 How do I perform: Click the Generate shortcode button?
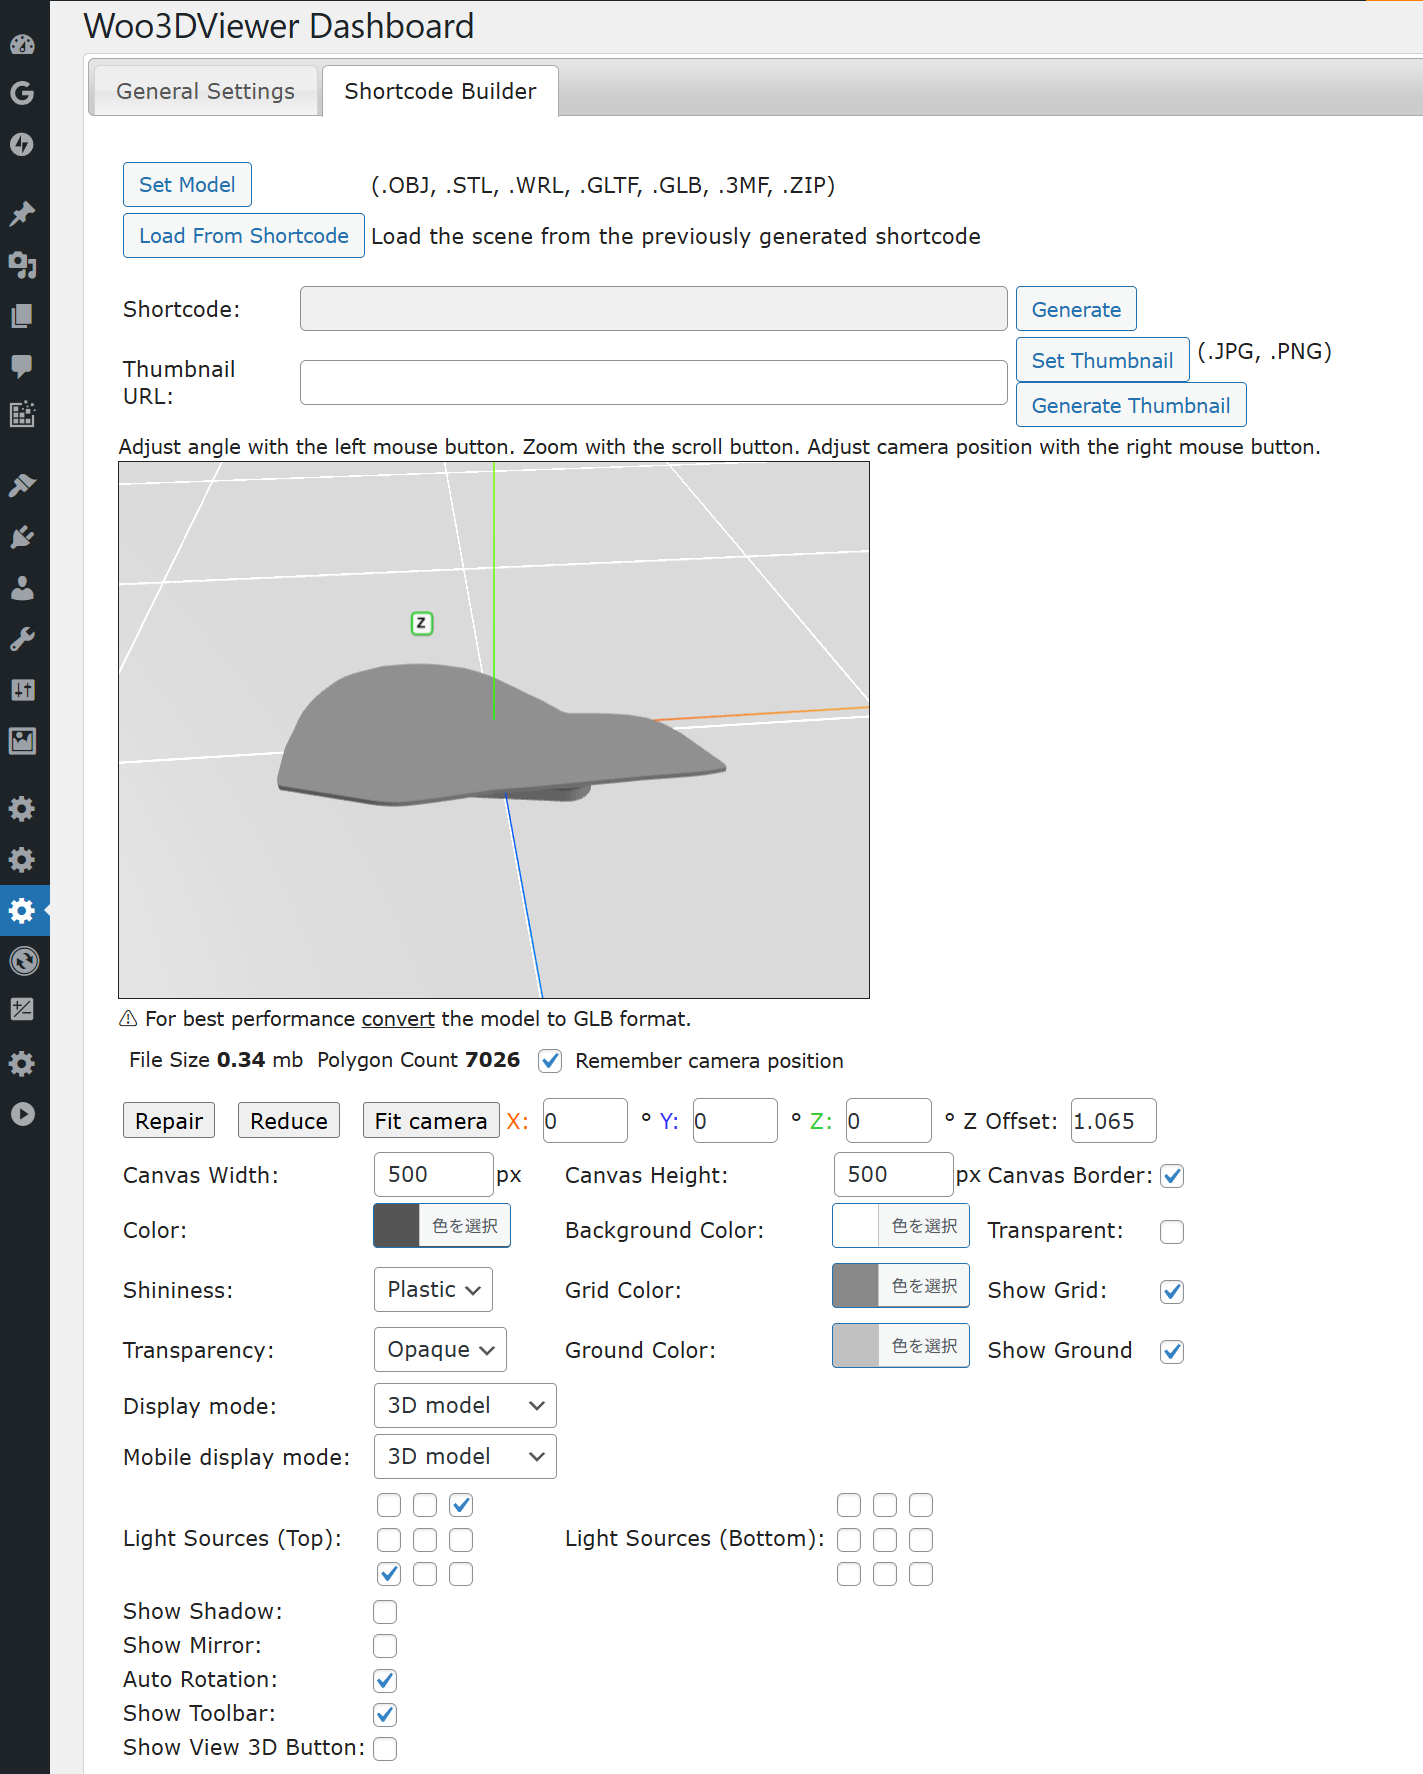point(1076,309)
